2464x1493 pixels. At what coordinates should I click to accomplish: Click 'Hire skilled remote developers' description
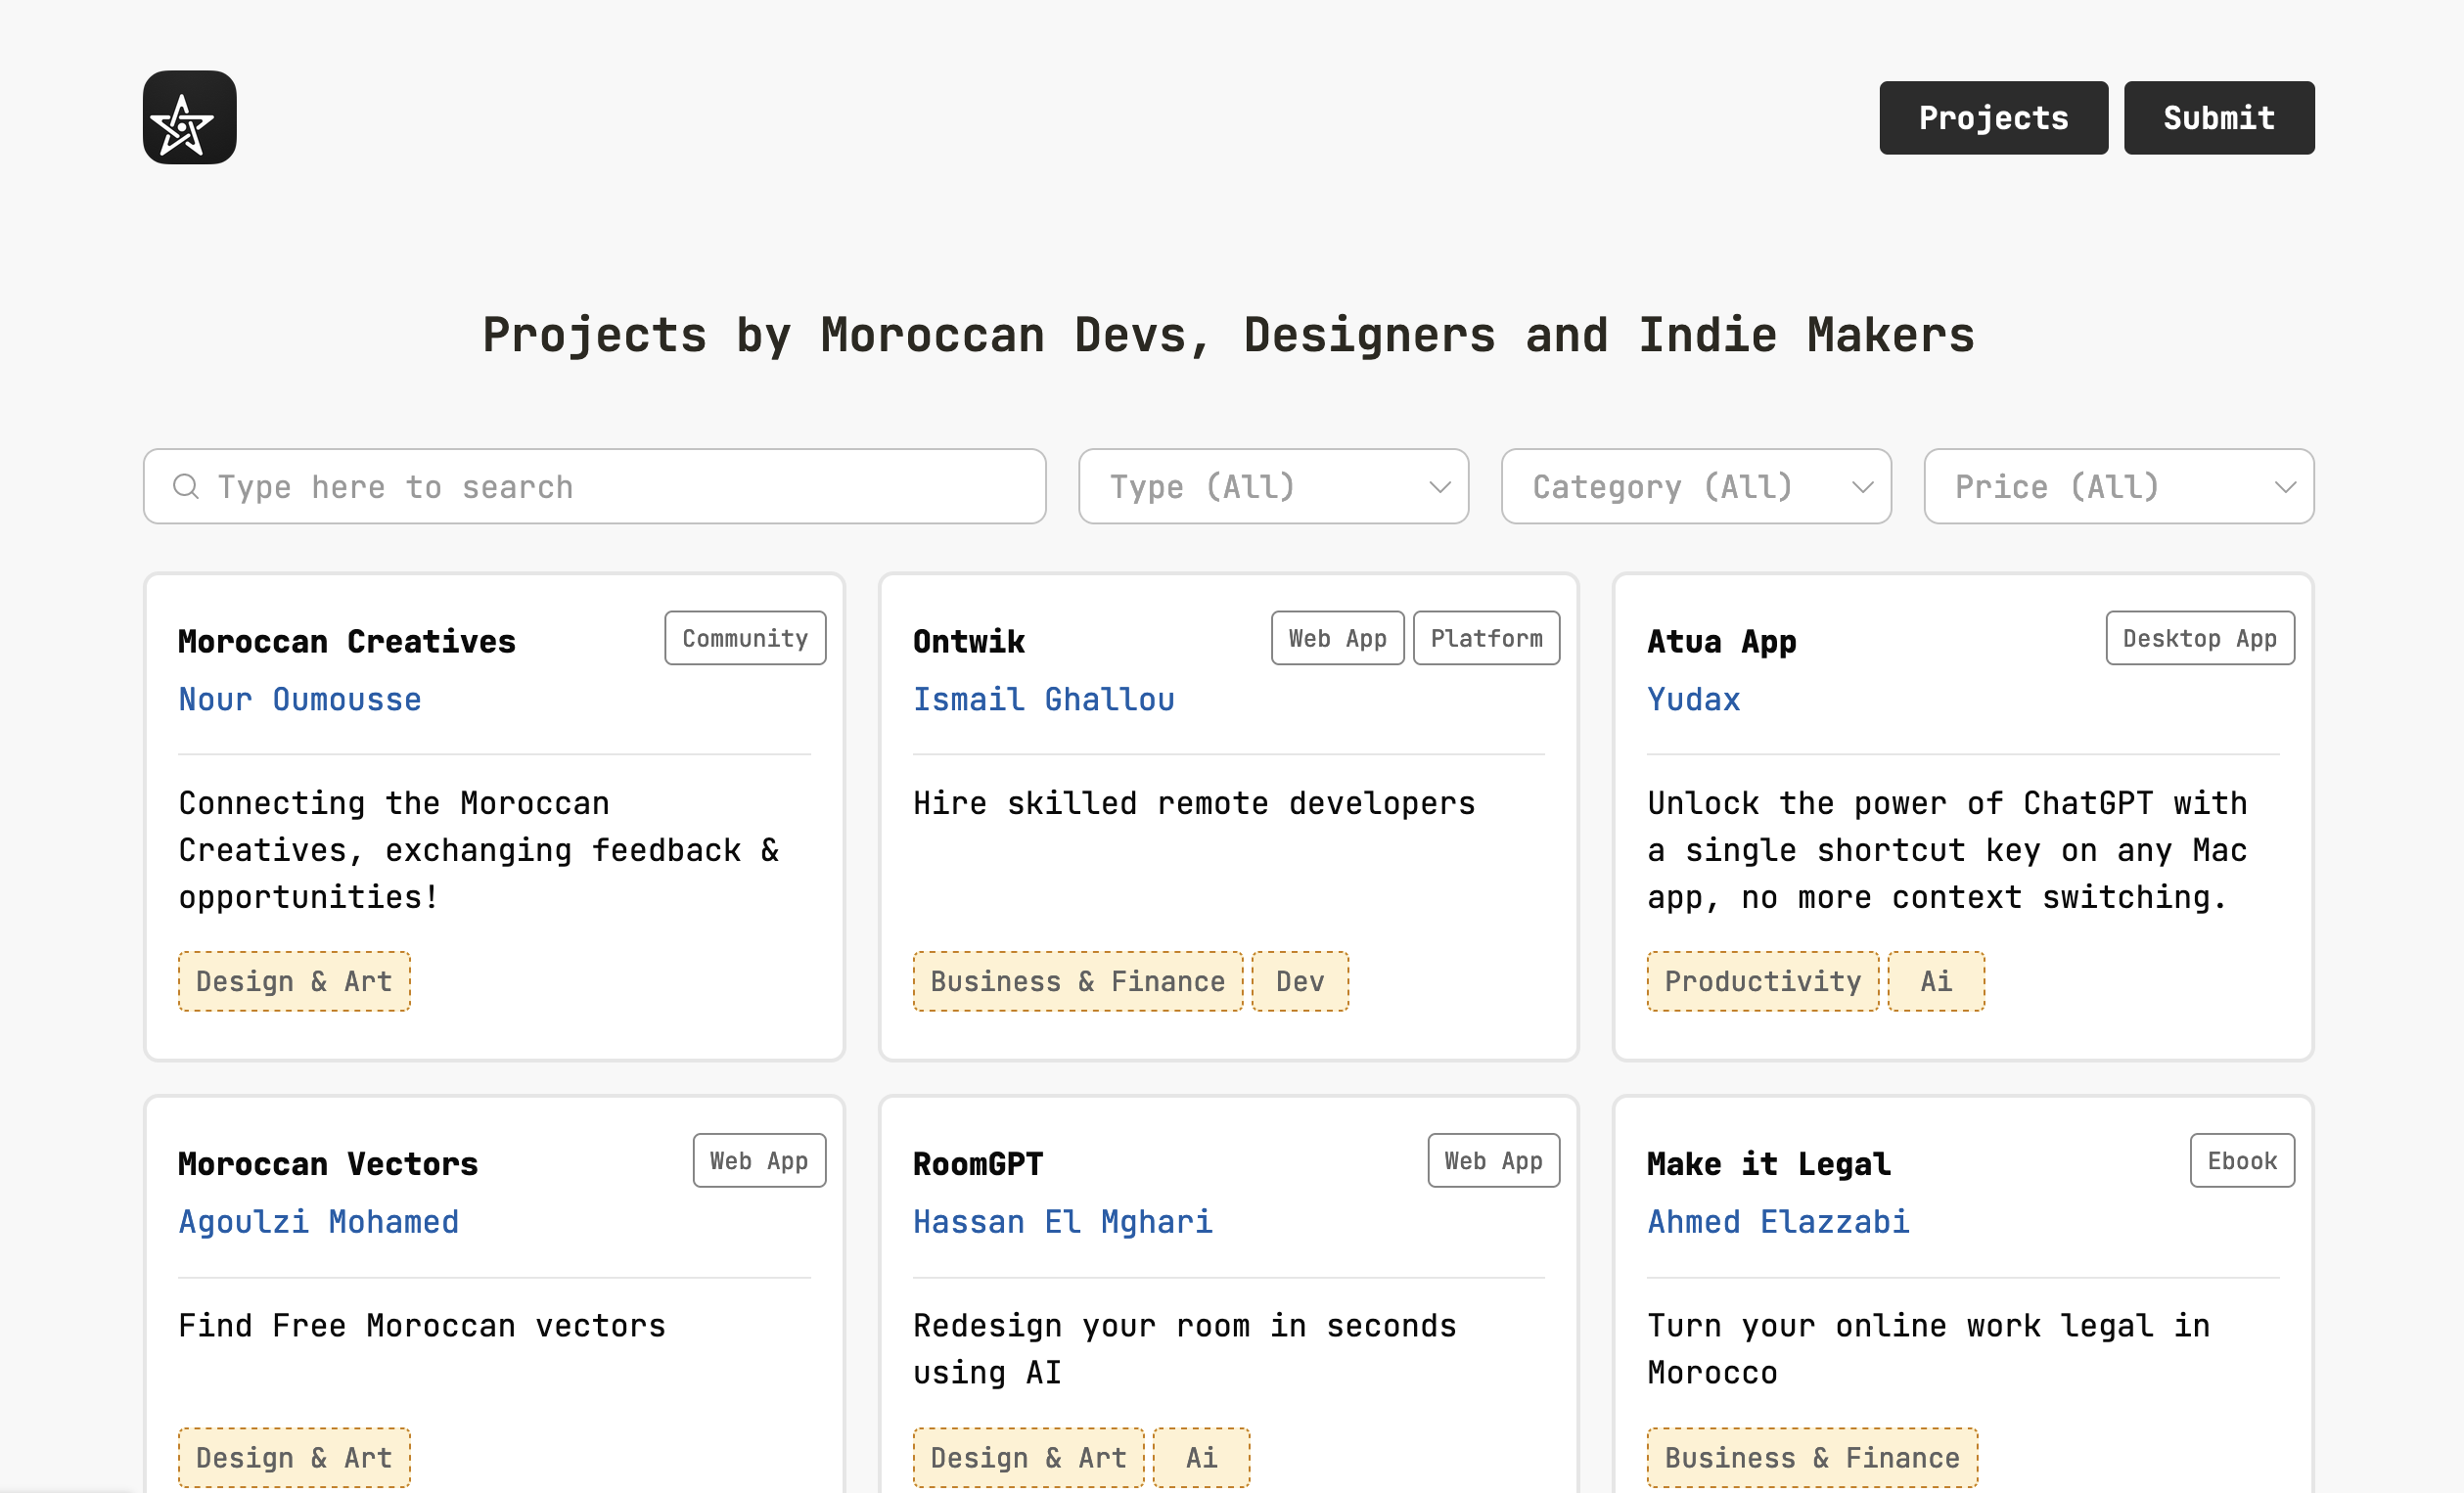[x=1194, y=804]
